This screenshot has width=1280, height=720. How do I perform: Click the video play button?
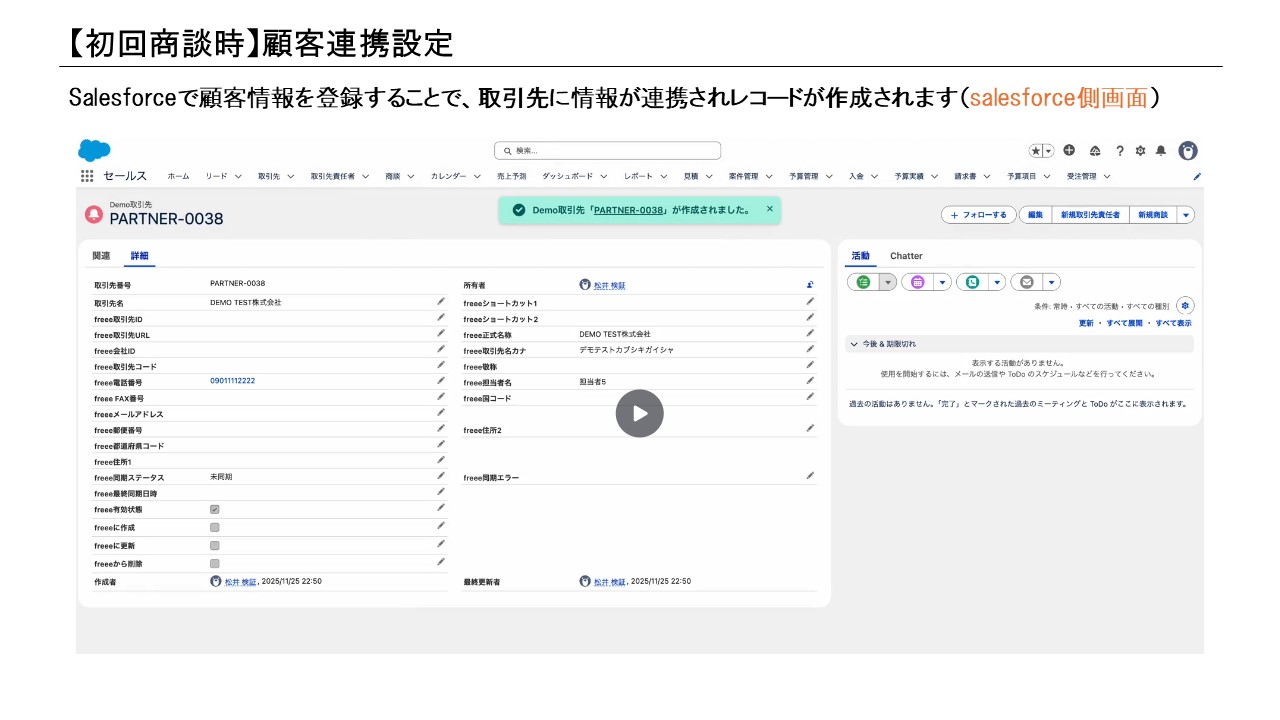tap(639, 413)
